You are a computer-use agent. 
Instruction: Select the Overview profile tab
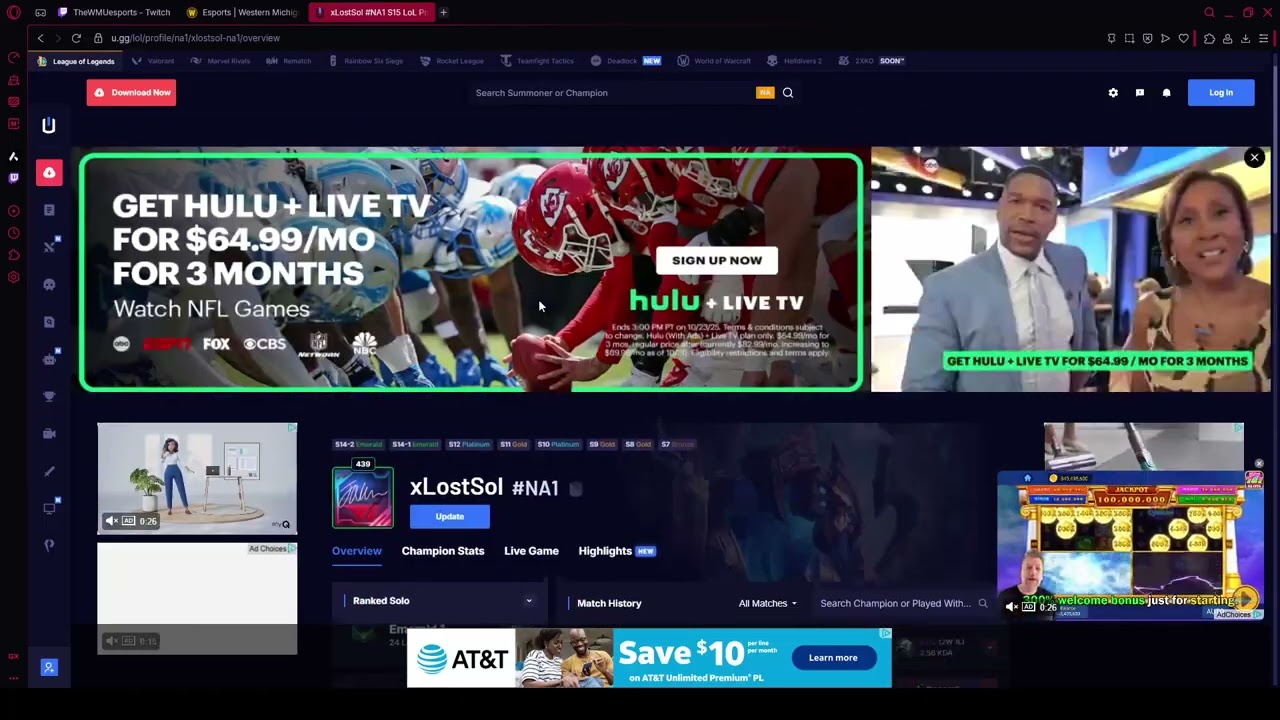pos(357,551)
